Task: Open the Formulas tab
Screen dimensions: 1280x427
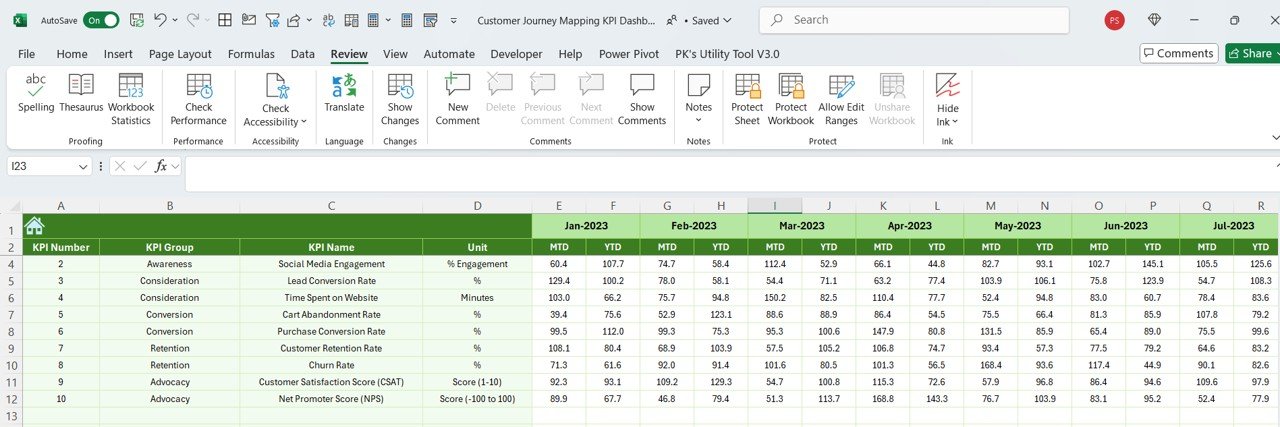Action: click(x=251, y=54)
